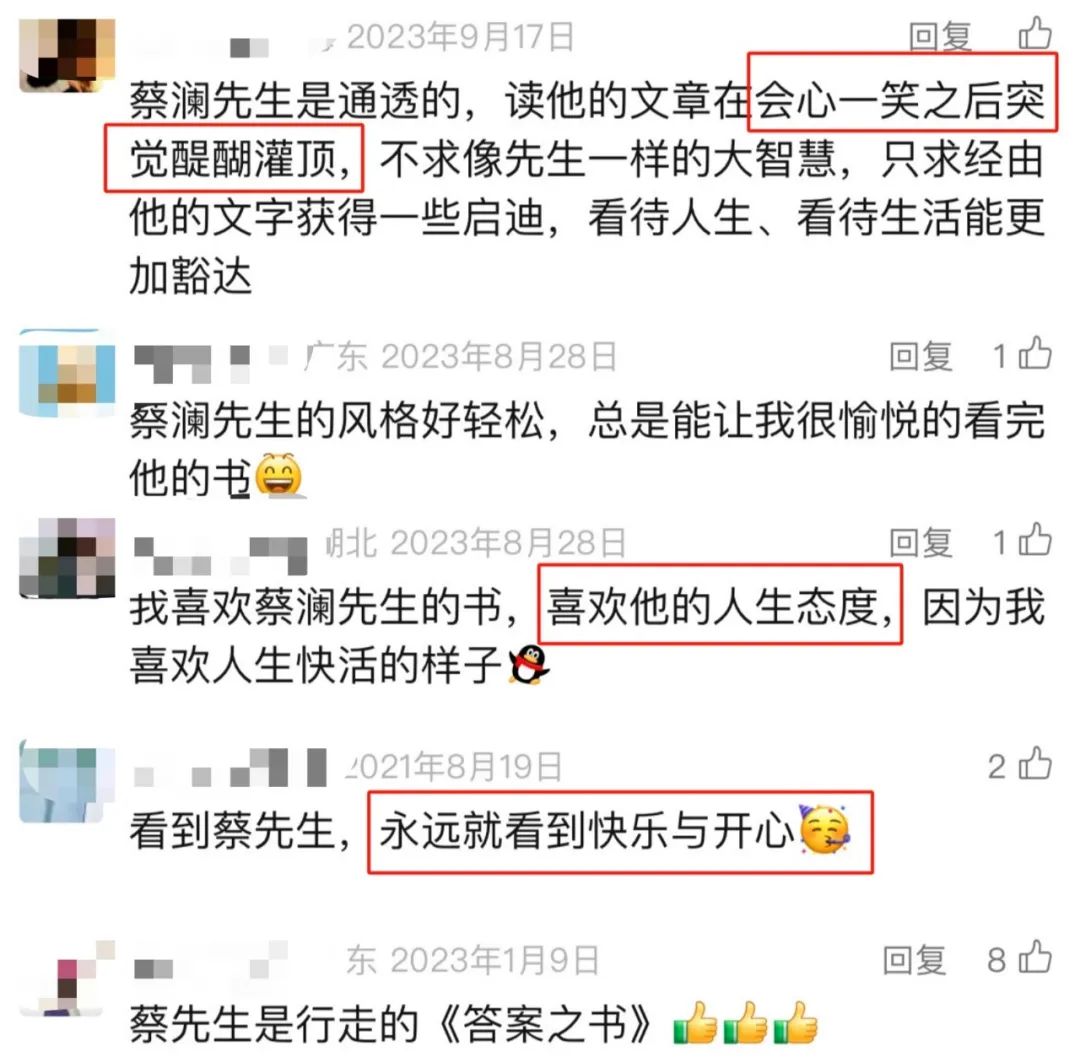Reply to the Guangdong August 28 comment
Screen dimensions: 1080x1057
921,356
